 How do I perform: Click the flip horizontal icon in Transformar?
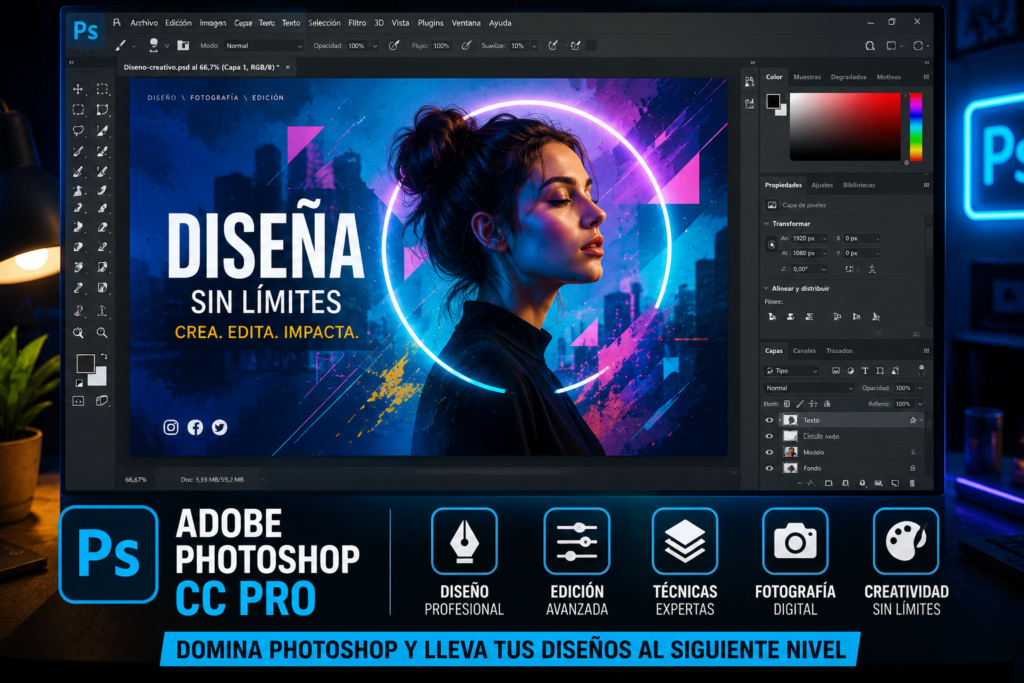(850, 269)
